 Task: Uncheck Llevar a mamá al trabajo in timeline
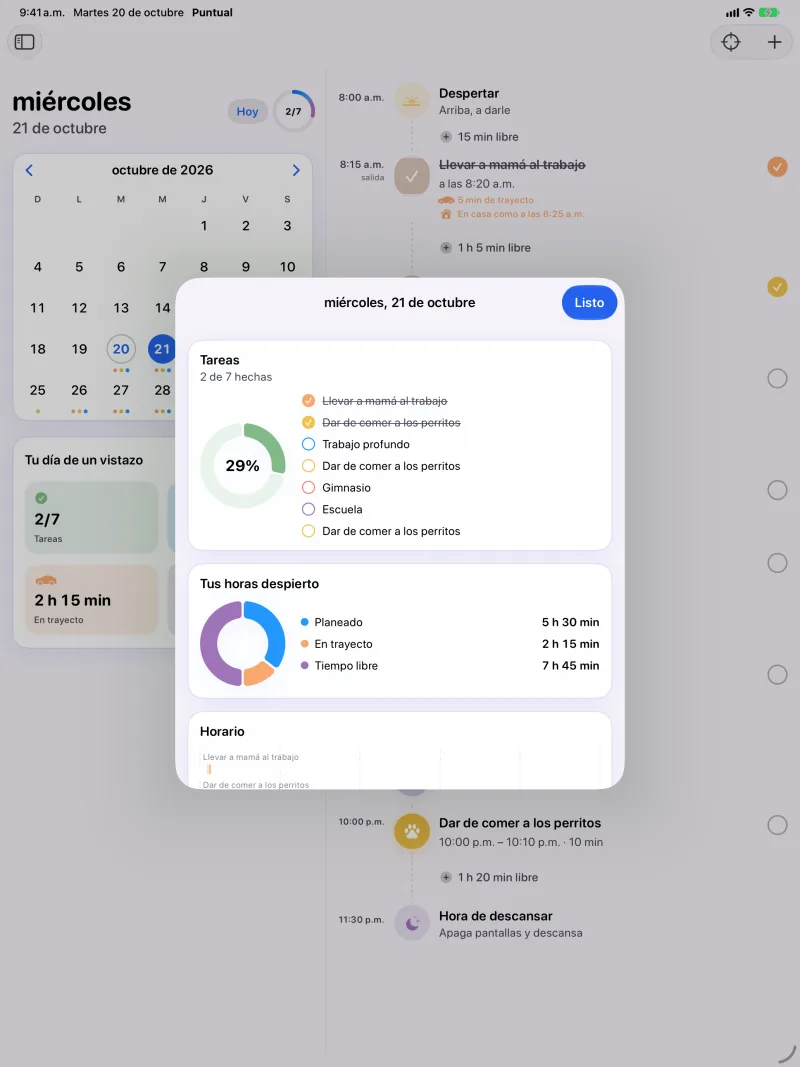tap(777, 167)
